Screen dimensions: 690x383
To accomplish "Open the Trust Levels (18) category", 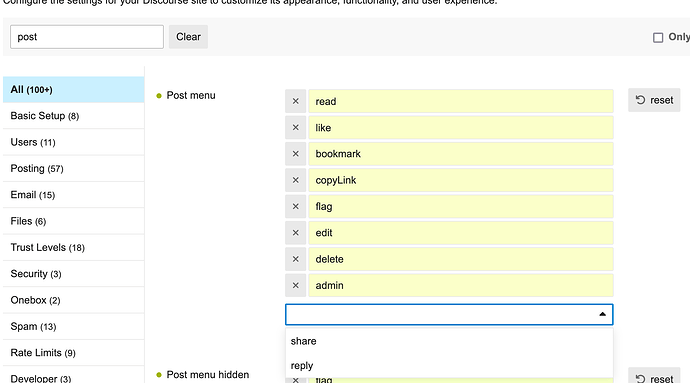I will [73, 247].
